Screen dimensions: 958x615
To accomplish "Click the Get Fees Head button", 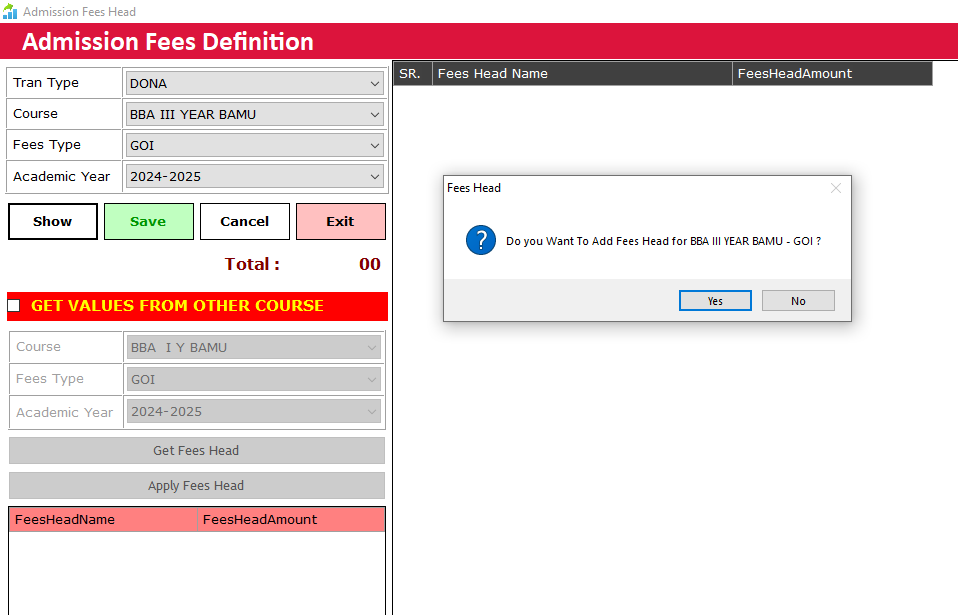I will pyautogui.click(x=196, y=451).
